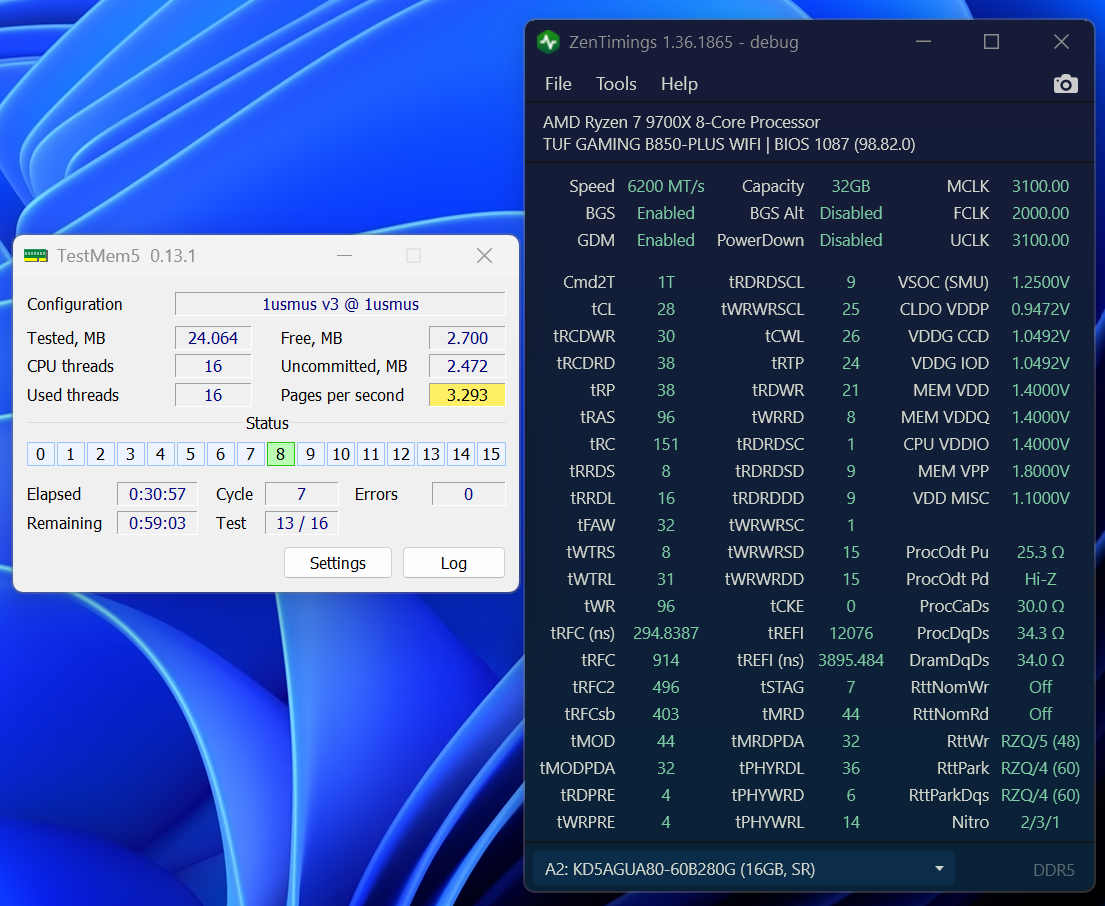Click the tRC value 151
Viewport: 1105px width, 906px height.
pyautogui.click(x=666, y=445)
